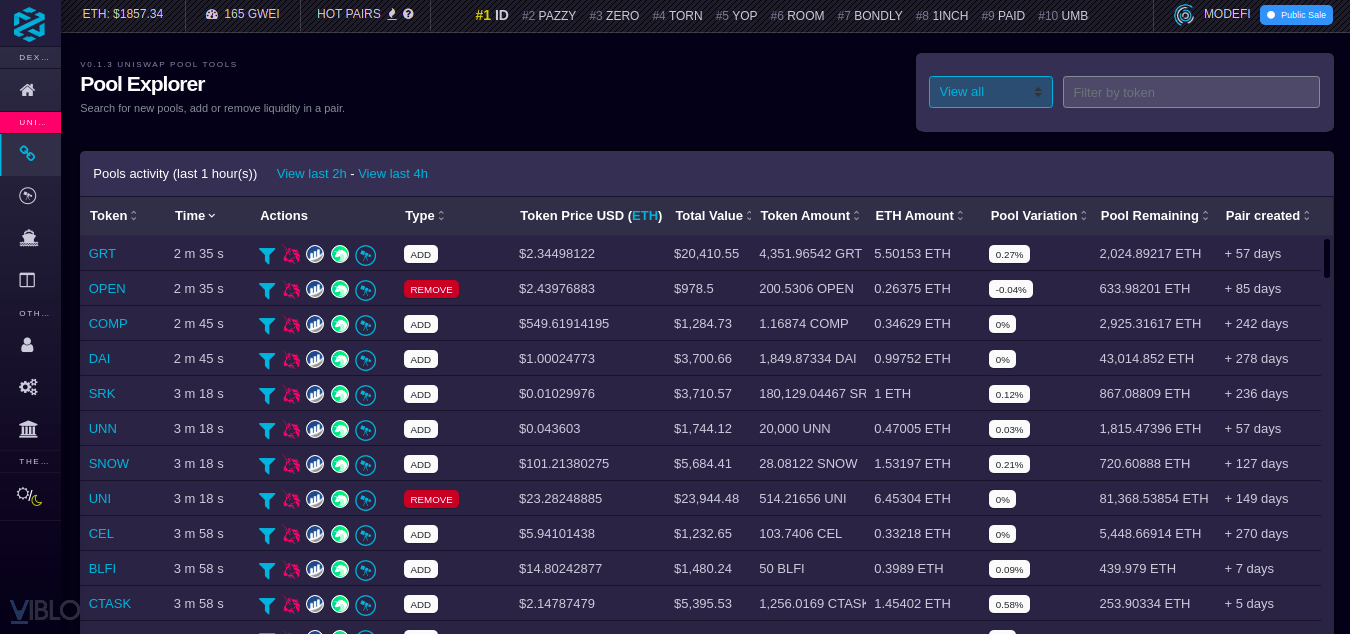Click the REMOVE badge in OPEN row
Image resolution: width=1350 pixels, height=634 pixels.
431,289
